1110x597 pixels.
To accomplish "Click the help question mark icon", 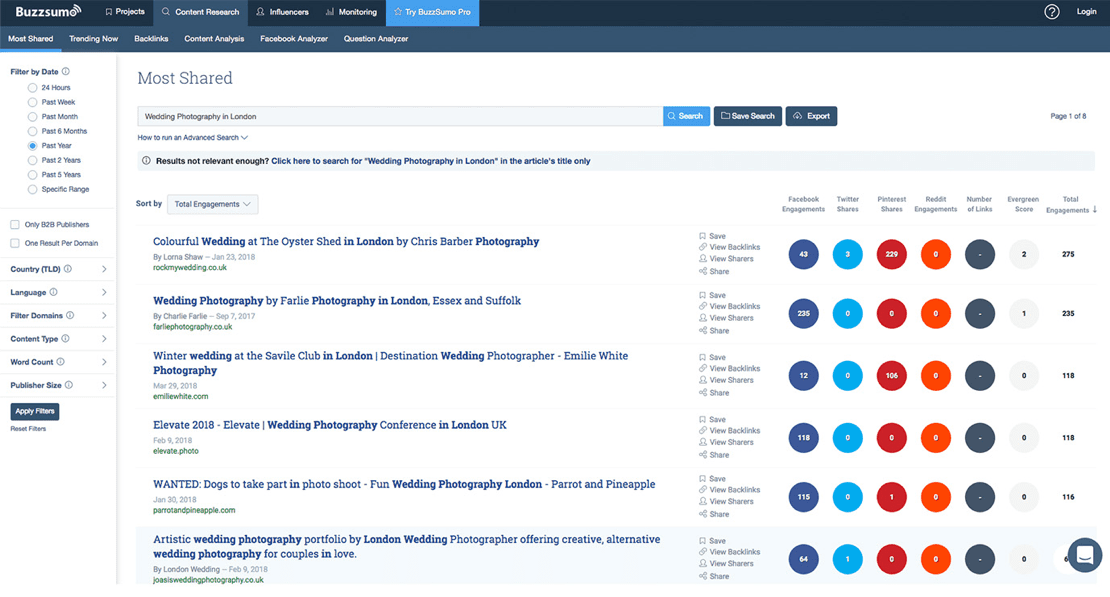I will click(x=1051, y=12).
